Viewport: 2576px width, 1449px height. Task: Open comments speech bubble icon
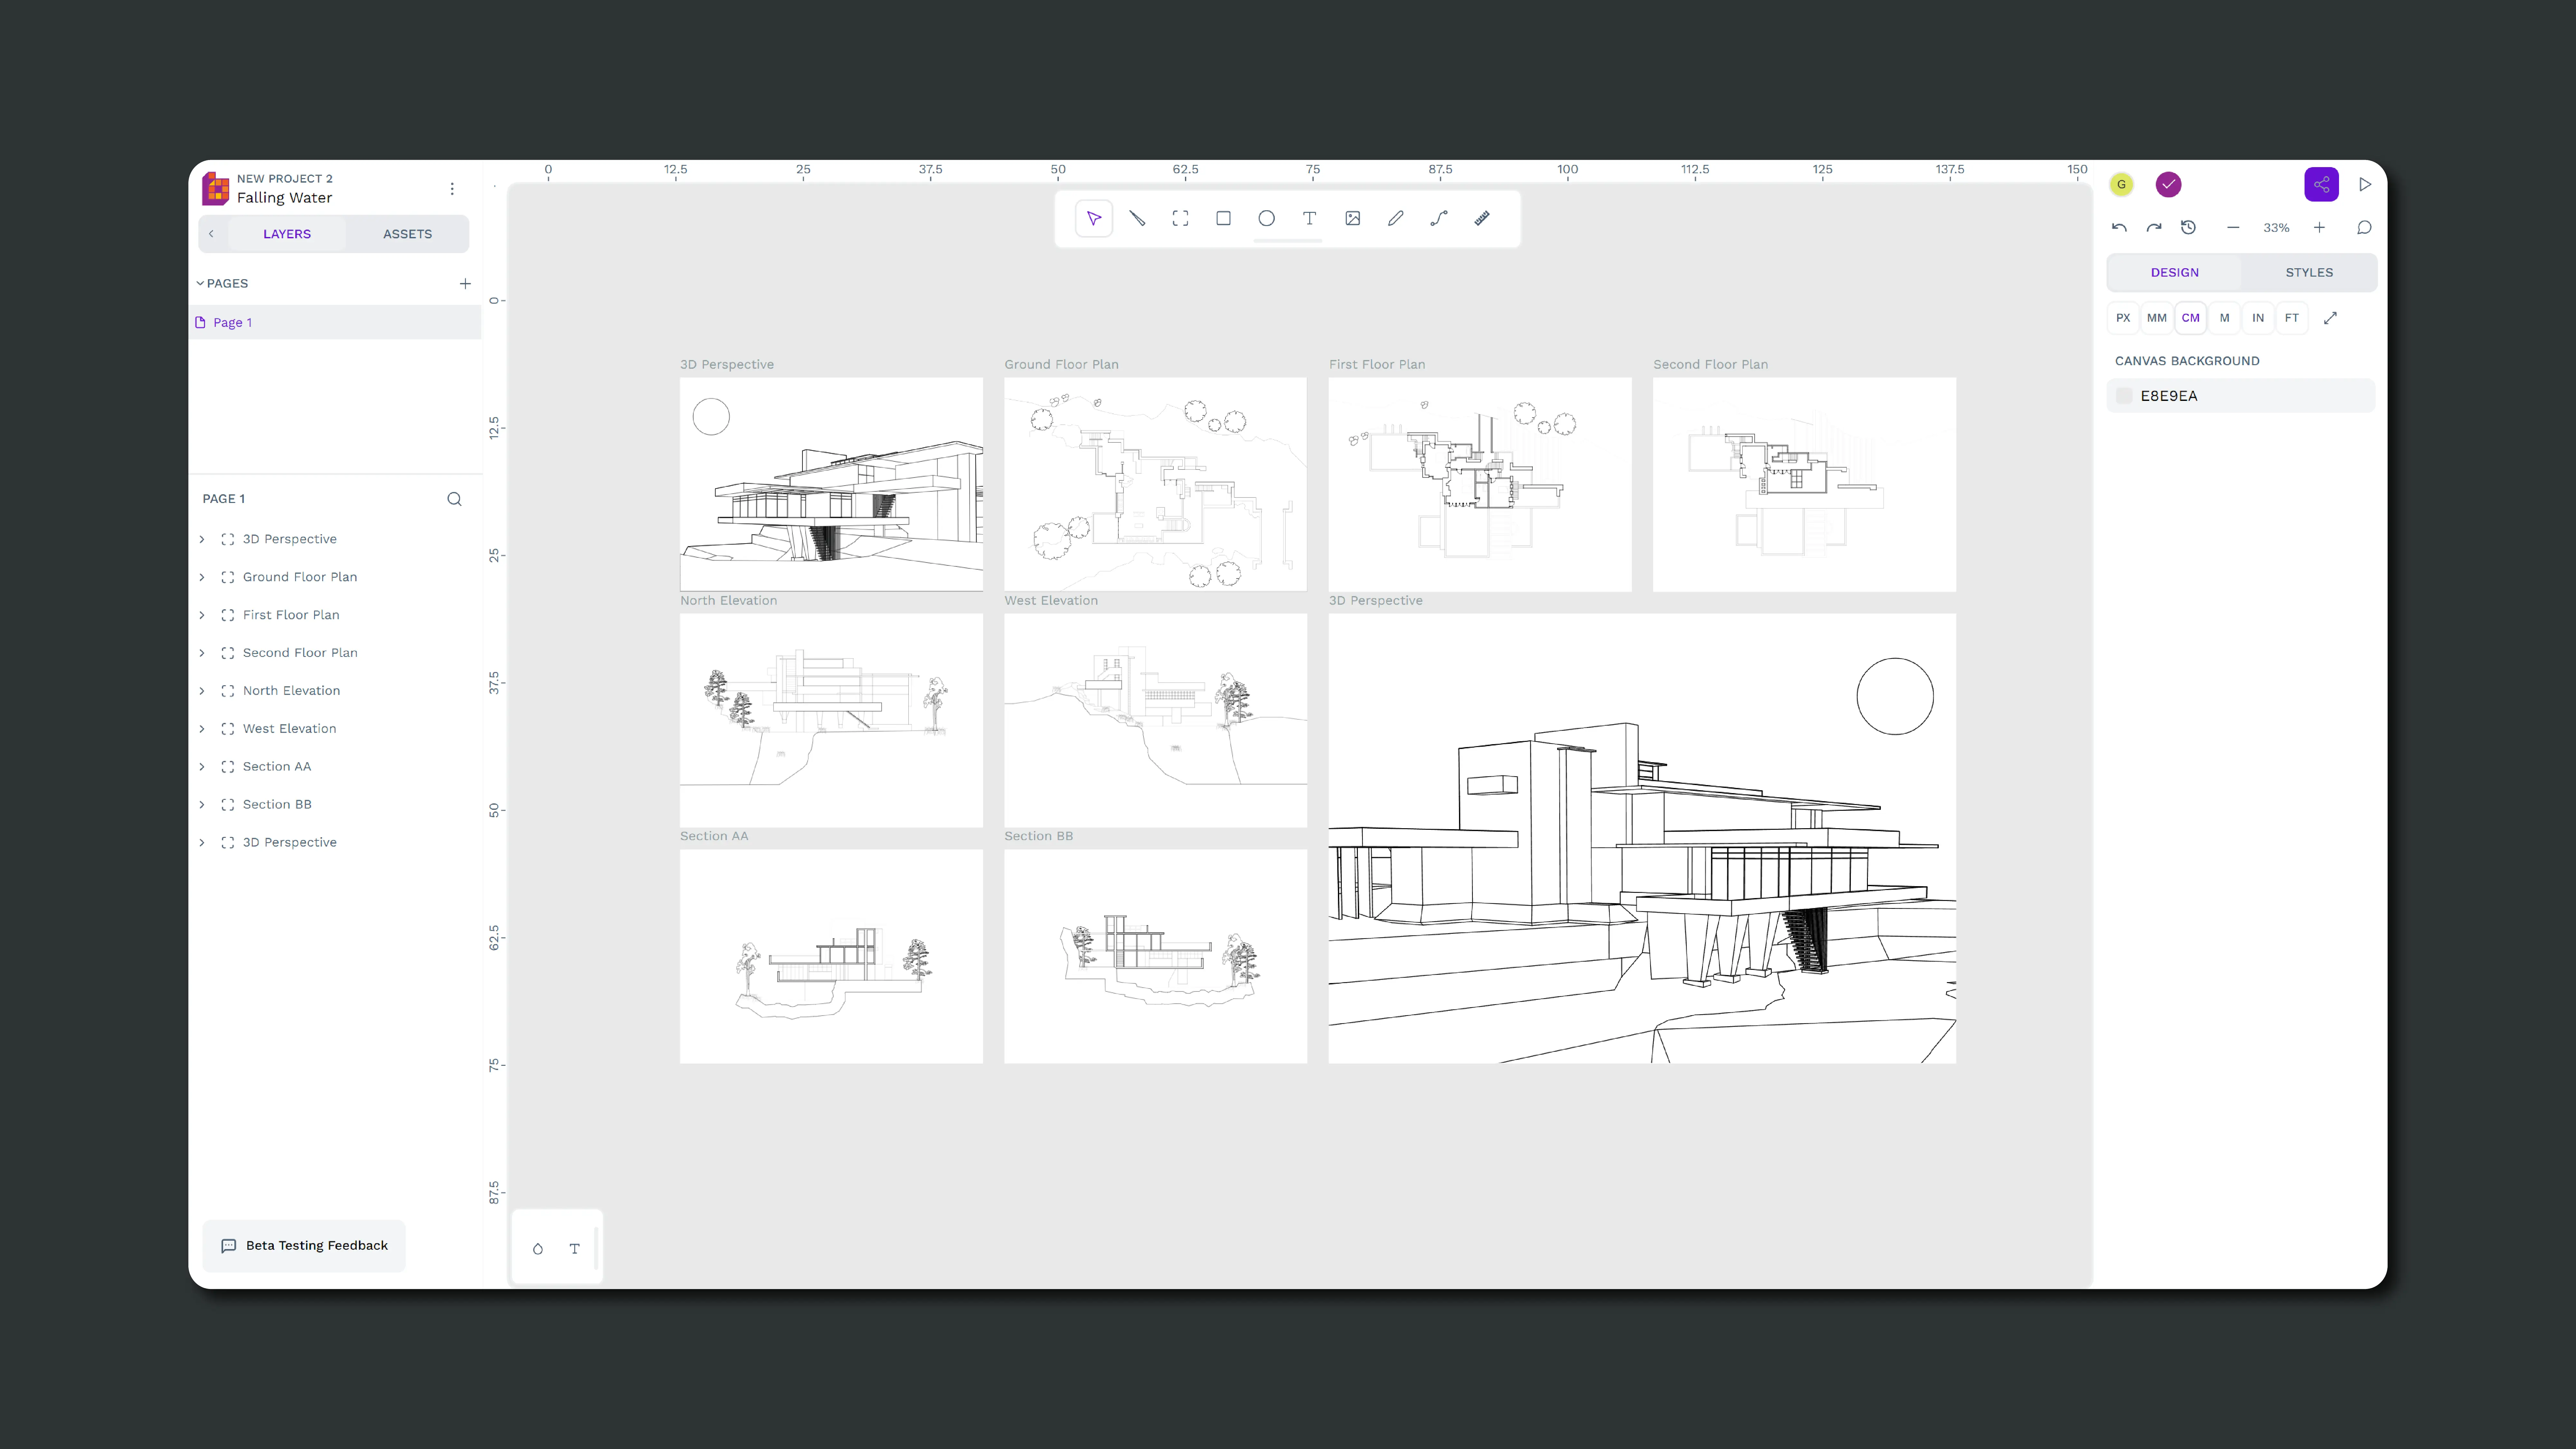click(x=2364, y=228)
